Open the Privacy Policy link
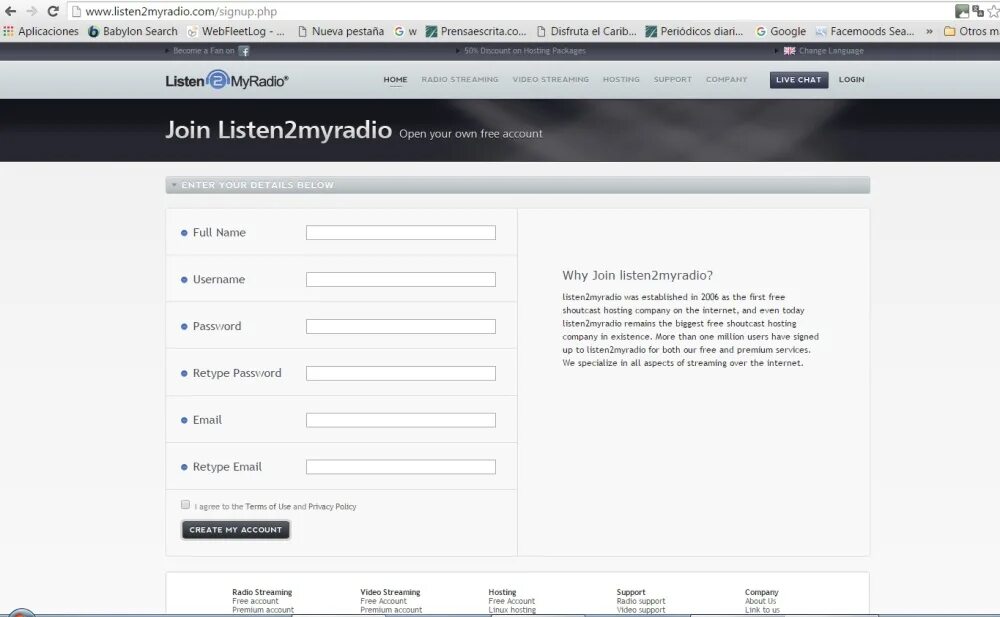 point(332,507)
